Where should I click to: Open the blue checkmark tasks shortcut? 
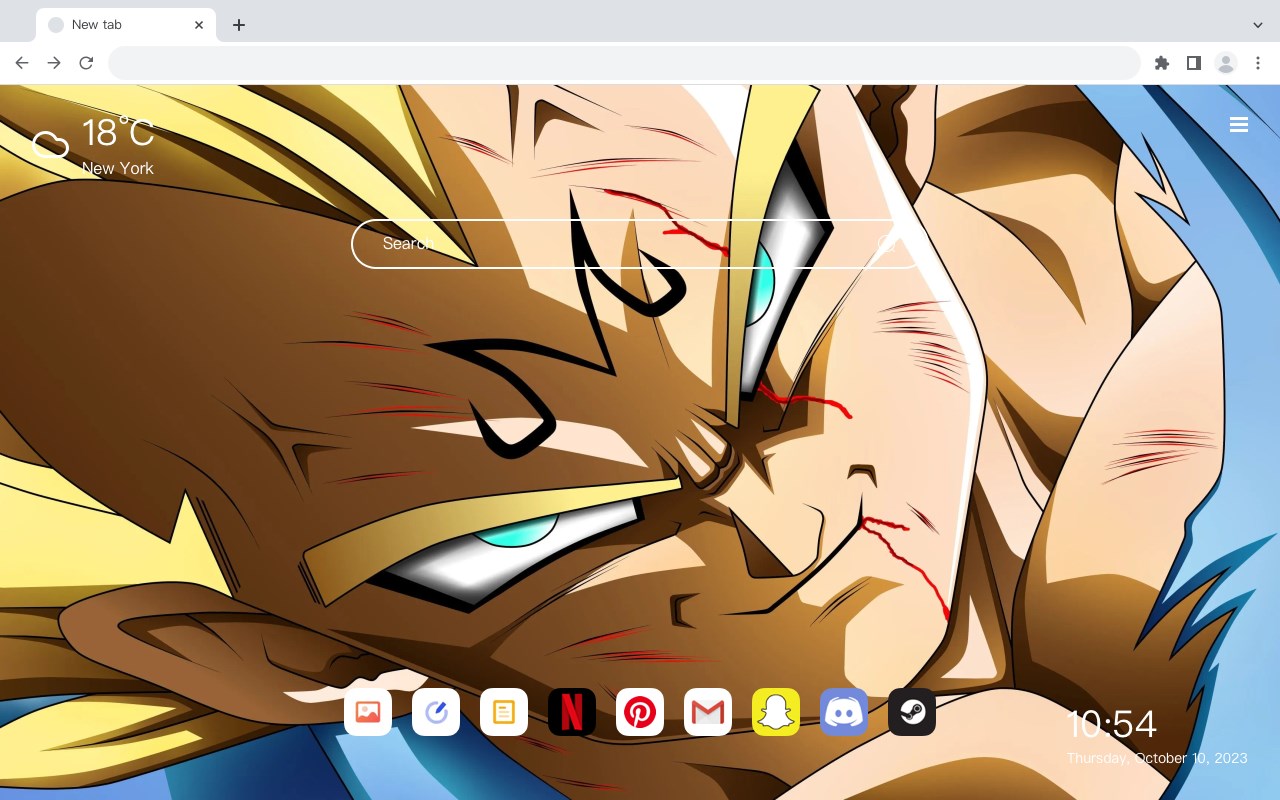point(436,712)
